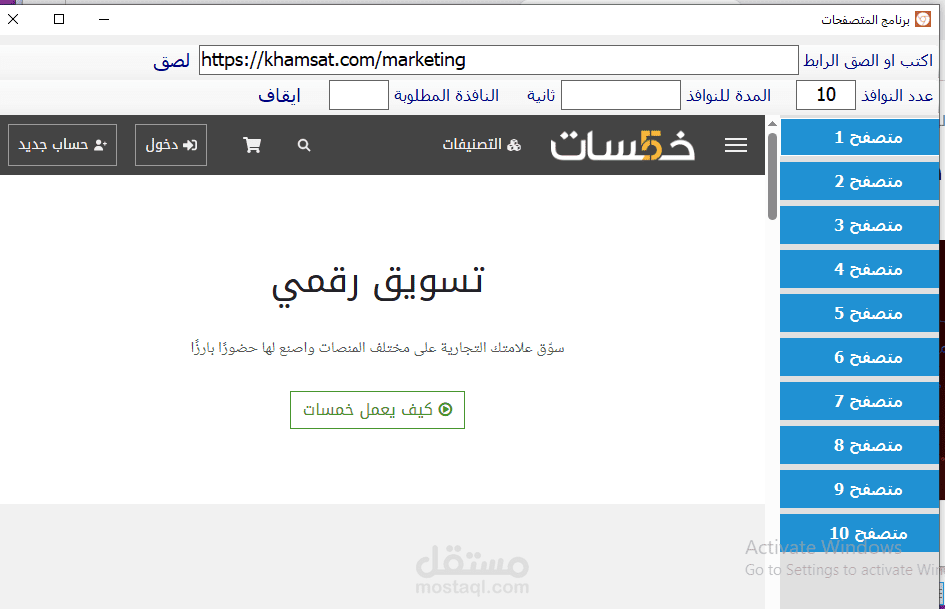Click the ثانية seconds label
Screen dimensions: 945x609
pos(541,96)
